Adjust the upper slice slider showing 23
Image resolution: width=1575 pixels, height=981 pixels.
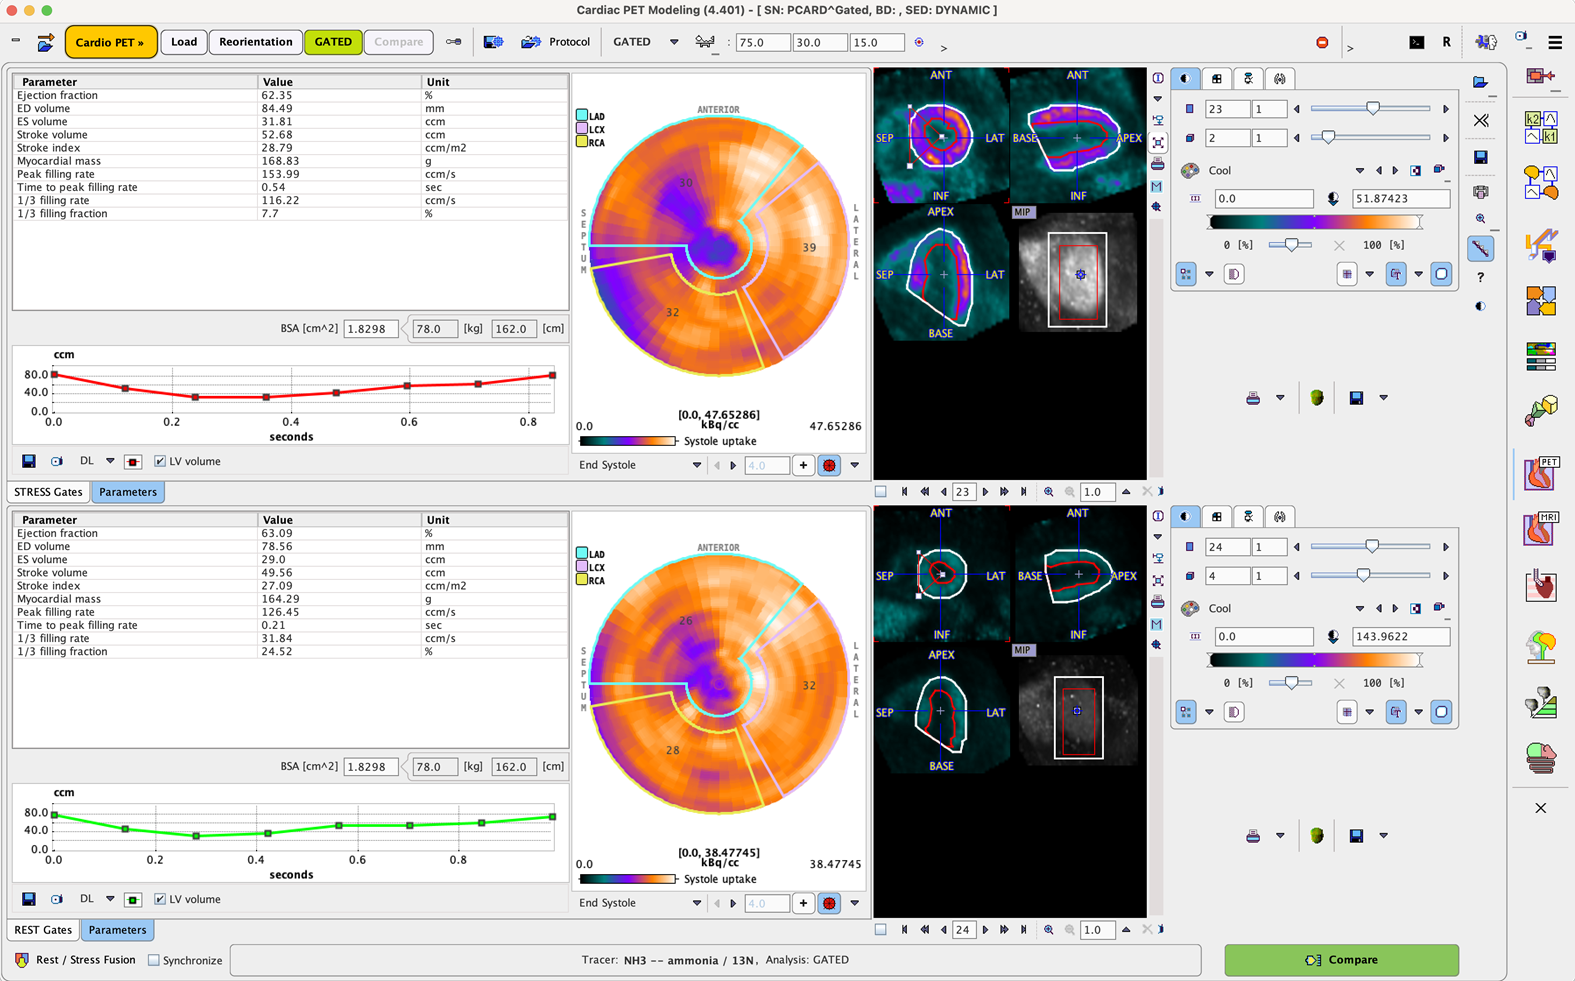[x=1372, y=109]
